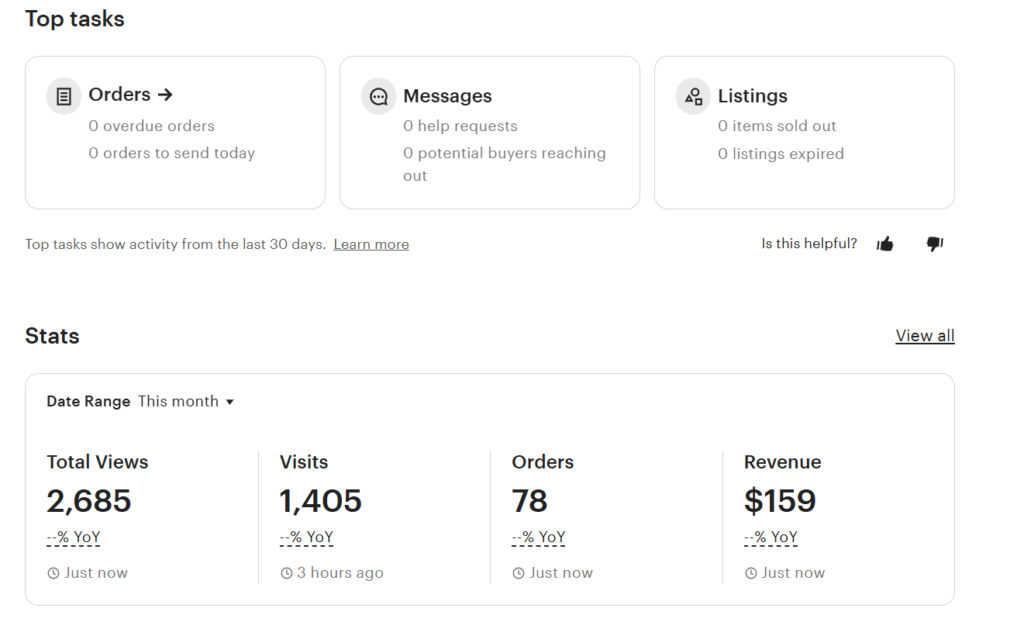Open the Date Range 'This month' dropdown
The width and height of the screenshot is (1024, 629).
pos(185,401)
